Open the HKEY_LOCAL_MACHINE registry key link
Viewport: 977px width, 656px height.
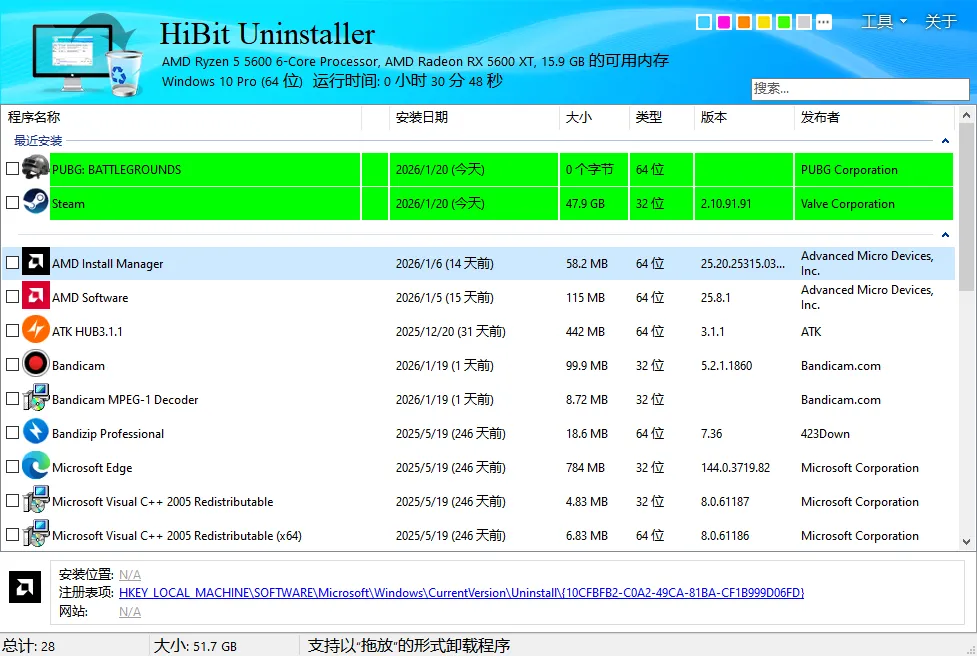click(x=462, y=592)
